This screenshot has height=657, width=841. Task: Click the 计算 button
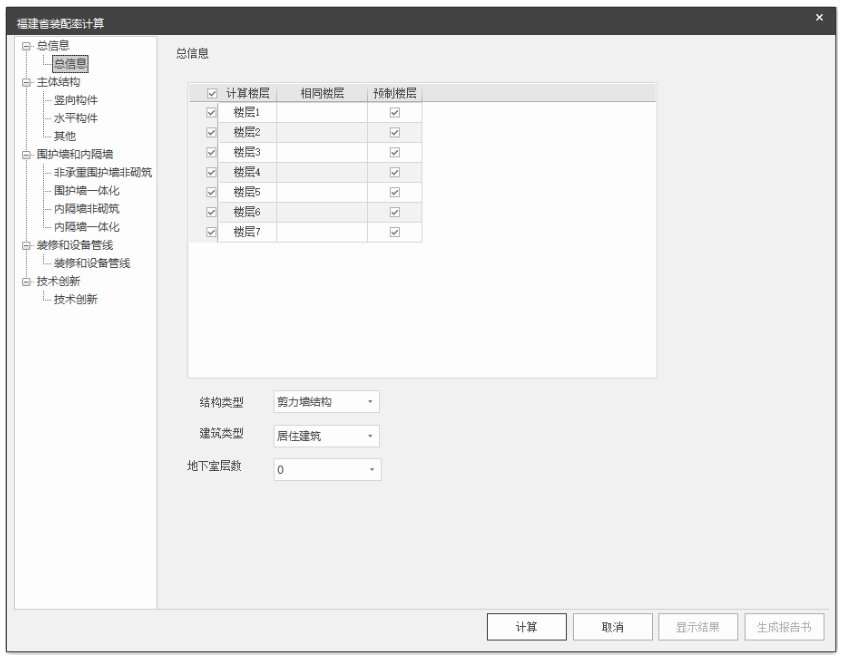(x=527, y=627)
